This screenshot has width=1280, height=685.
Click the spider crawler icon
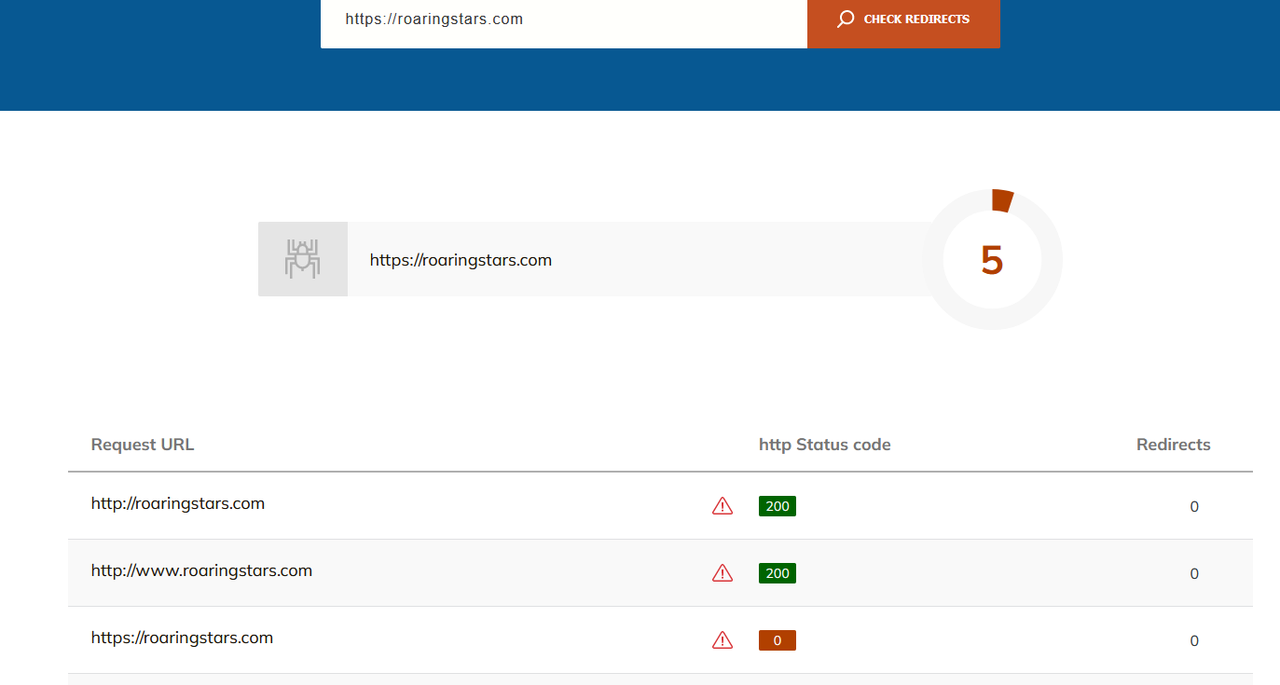pos(302,259)
